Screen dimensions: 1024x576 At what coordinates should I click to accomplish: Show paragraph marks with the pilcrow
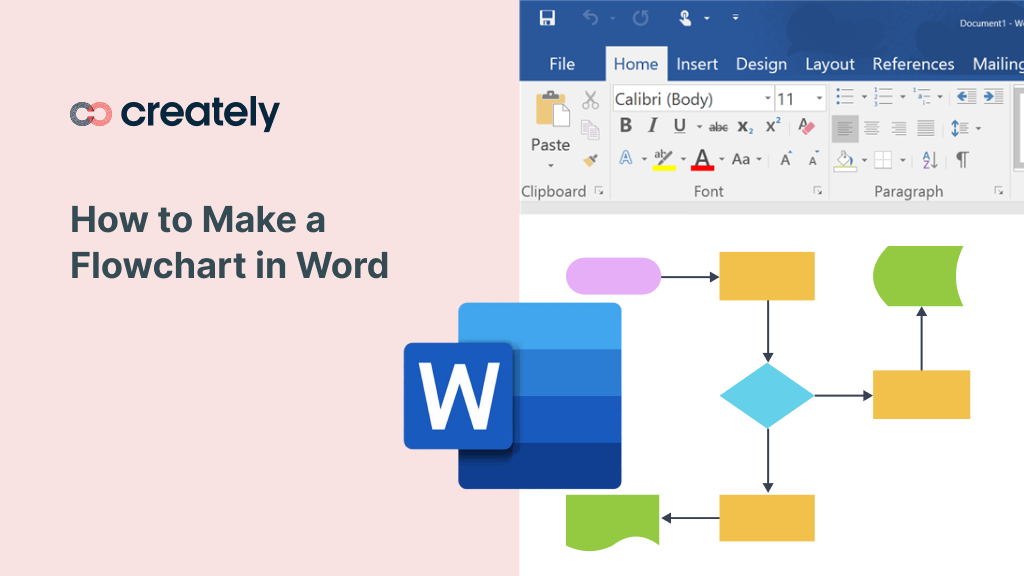pos(963,159)
